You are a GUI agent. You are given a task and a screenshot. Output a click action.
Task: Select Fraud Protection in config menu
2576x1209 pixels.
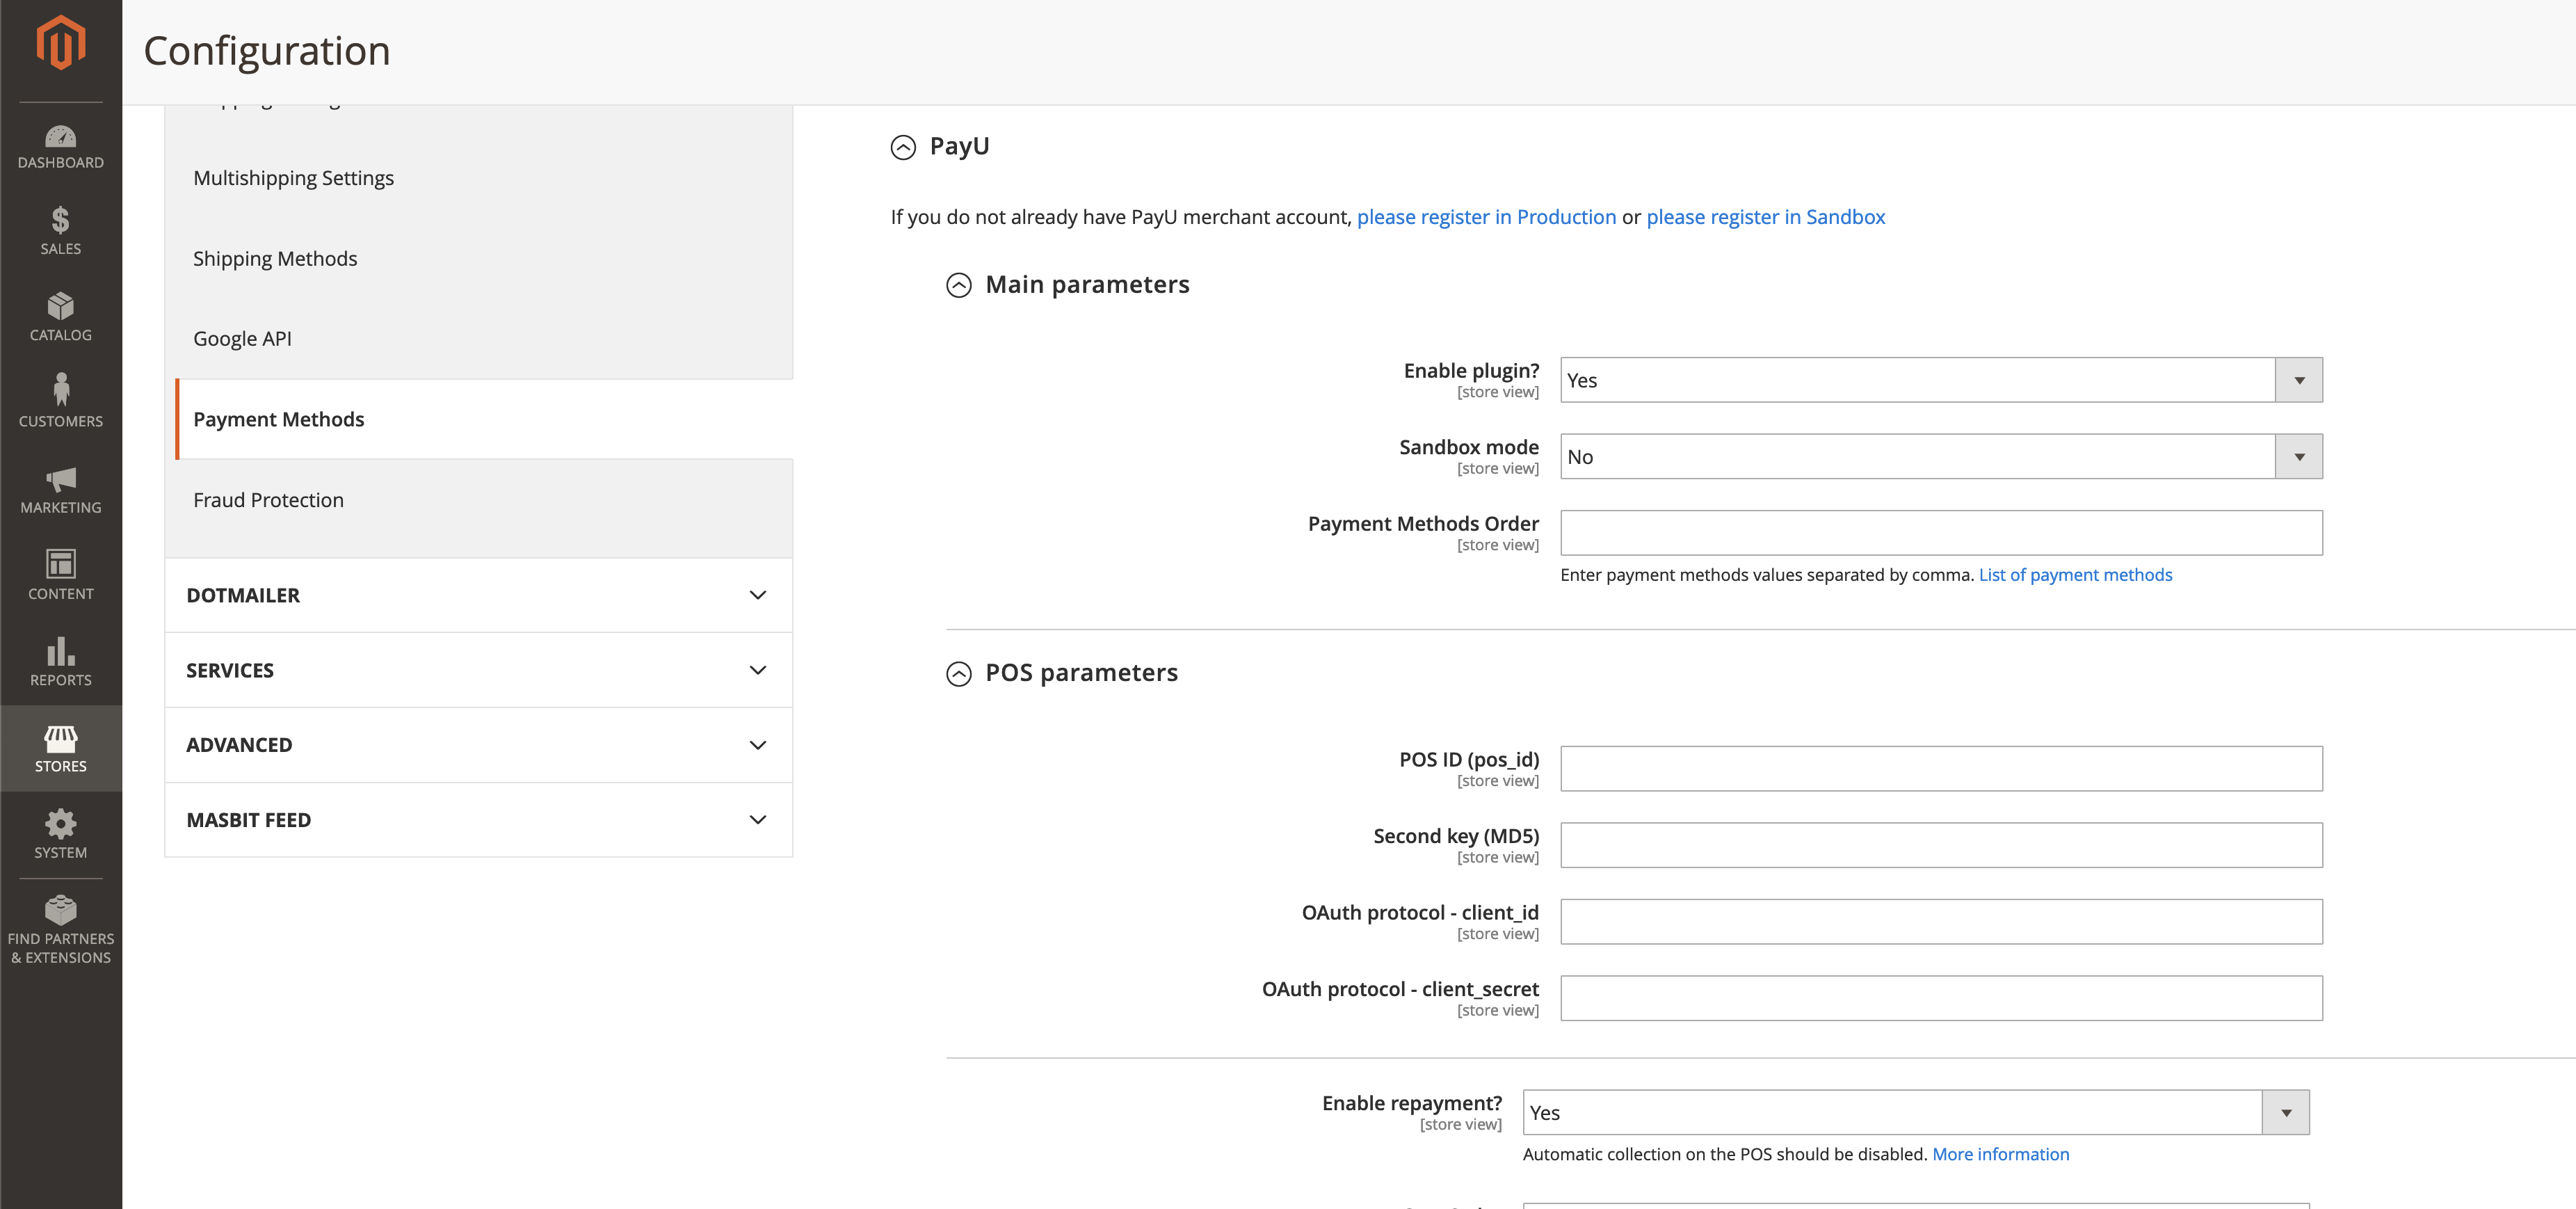pos(268,500)
